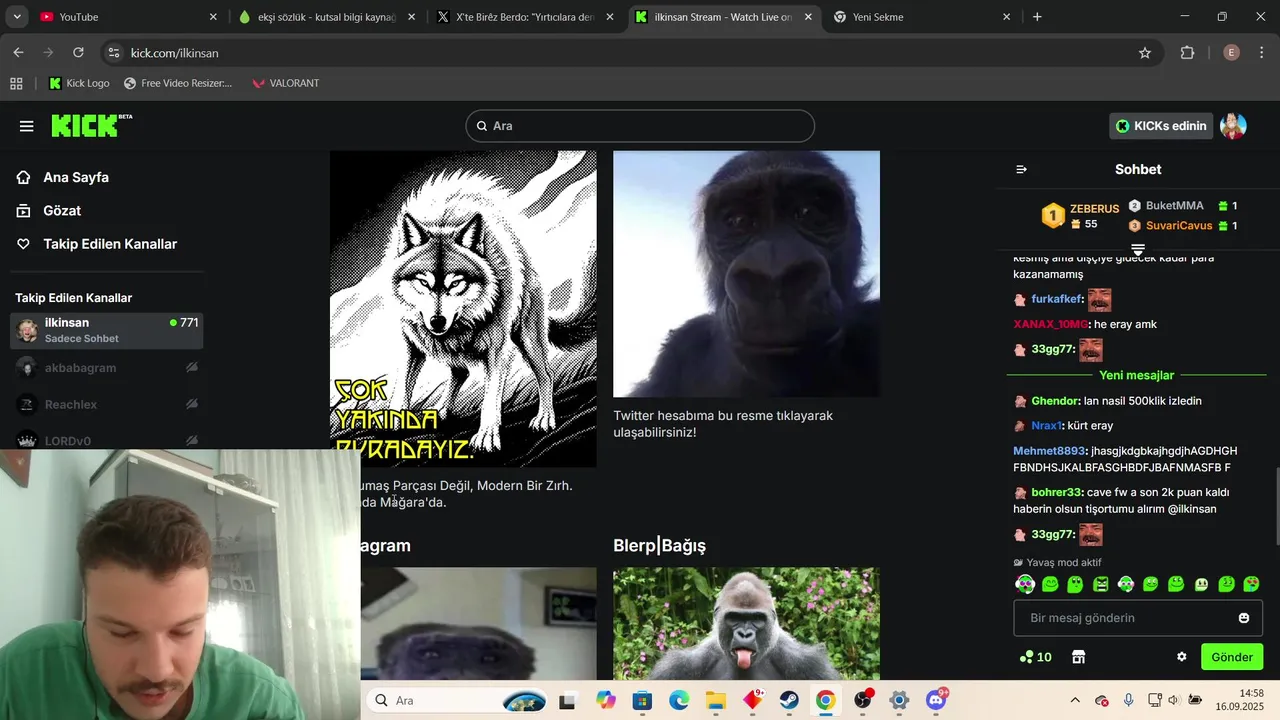Click the green Gönder button
The width and height of the screenshot is (1280, 720).
click(1232, 657)
